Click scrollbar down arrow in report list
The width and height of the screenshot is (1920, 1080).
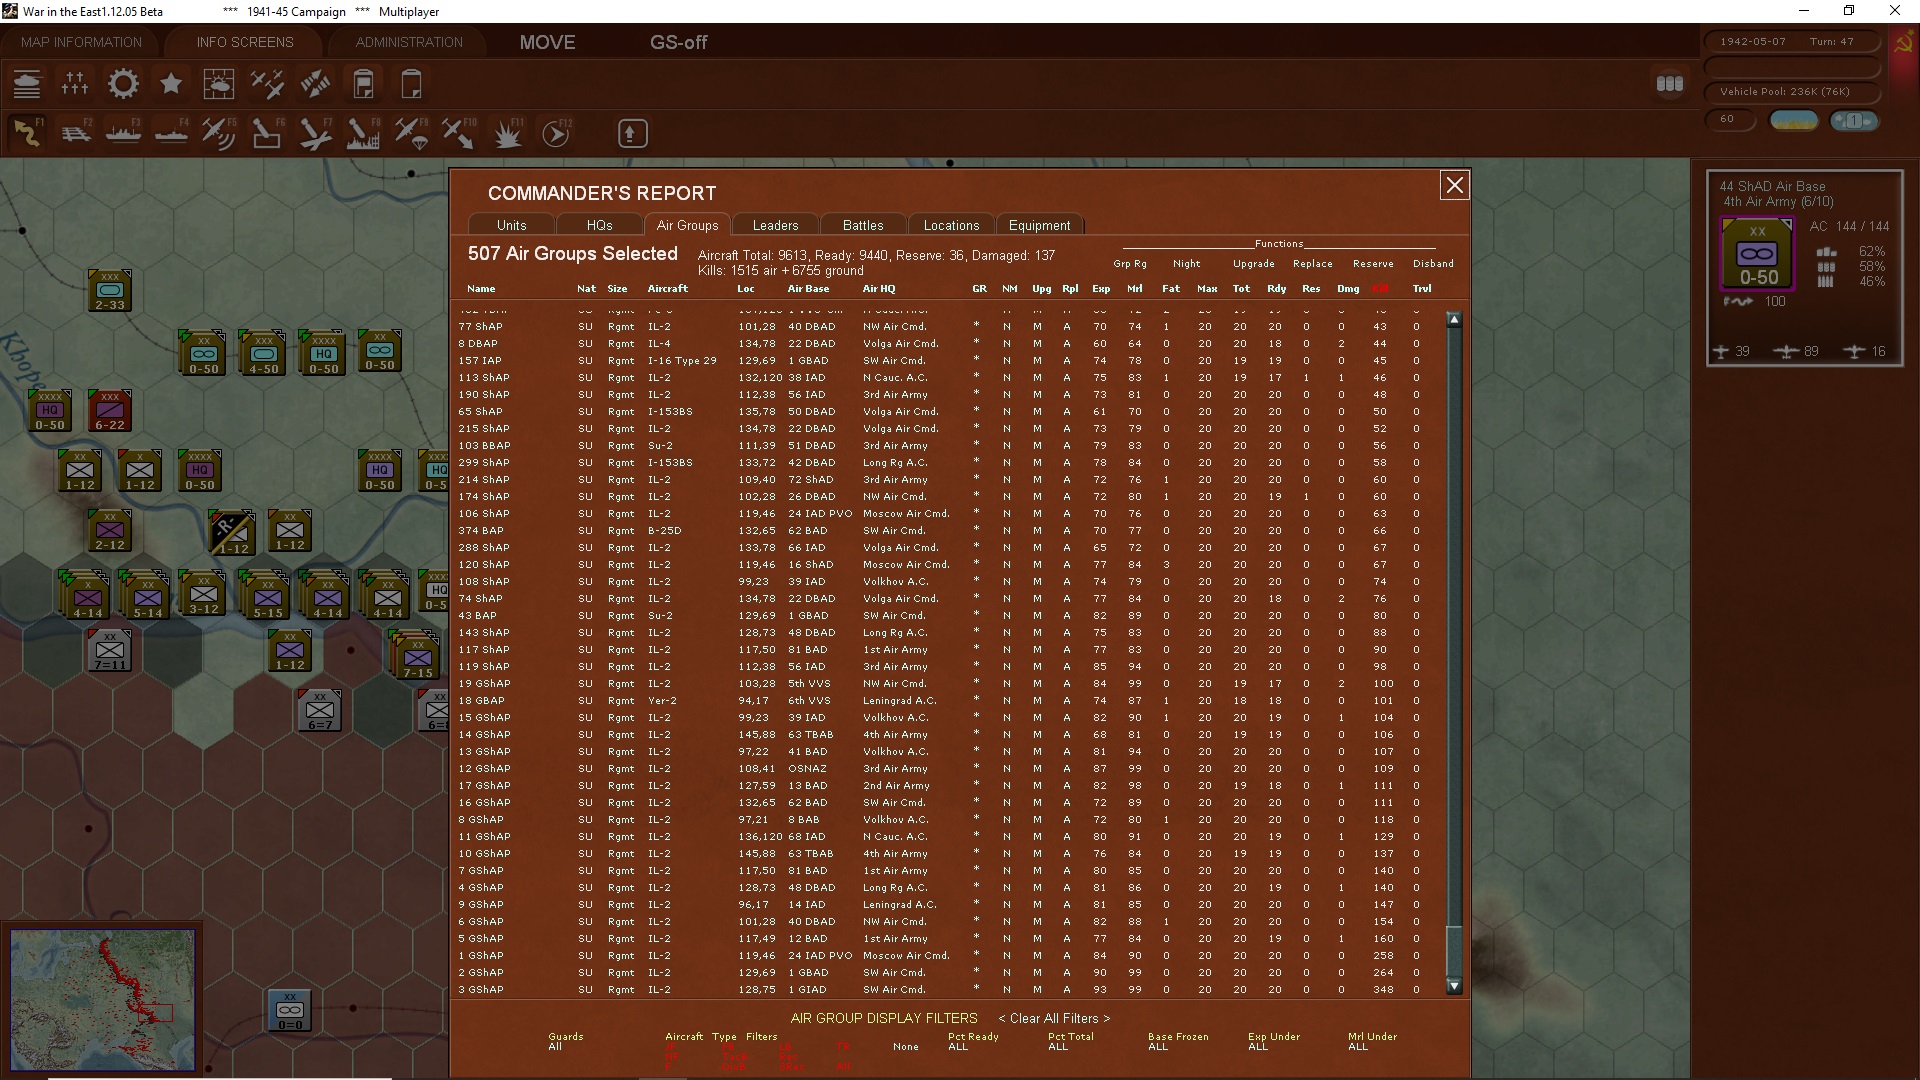pyautogui.click(x=1454, y=987)
